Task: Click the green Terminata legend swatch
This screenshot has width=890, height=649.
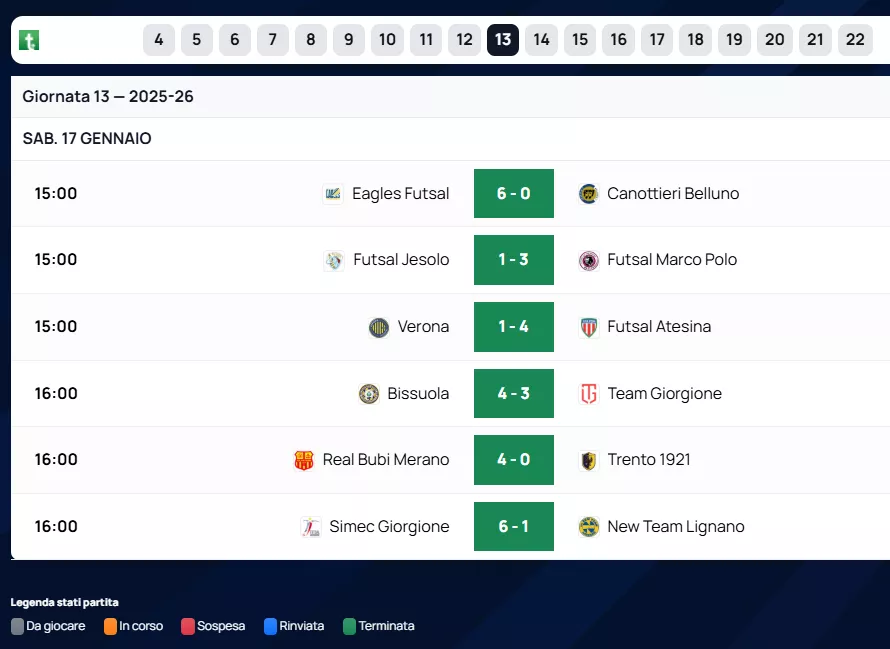Action: coord(349,627)
